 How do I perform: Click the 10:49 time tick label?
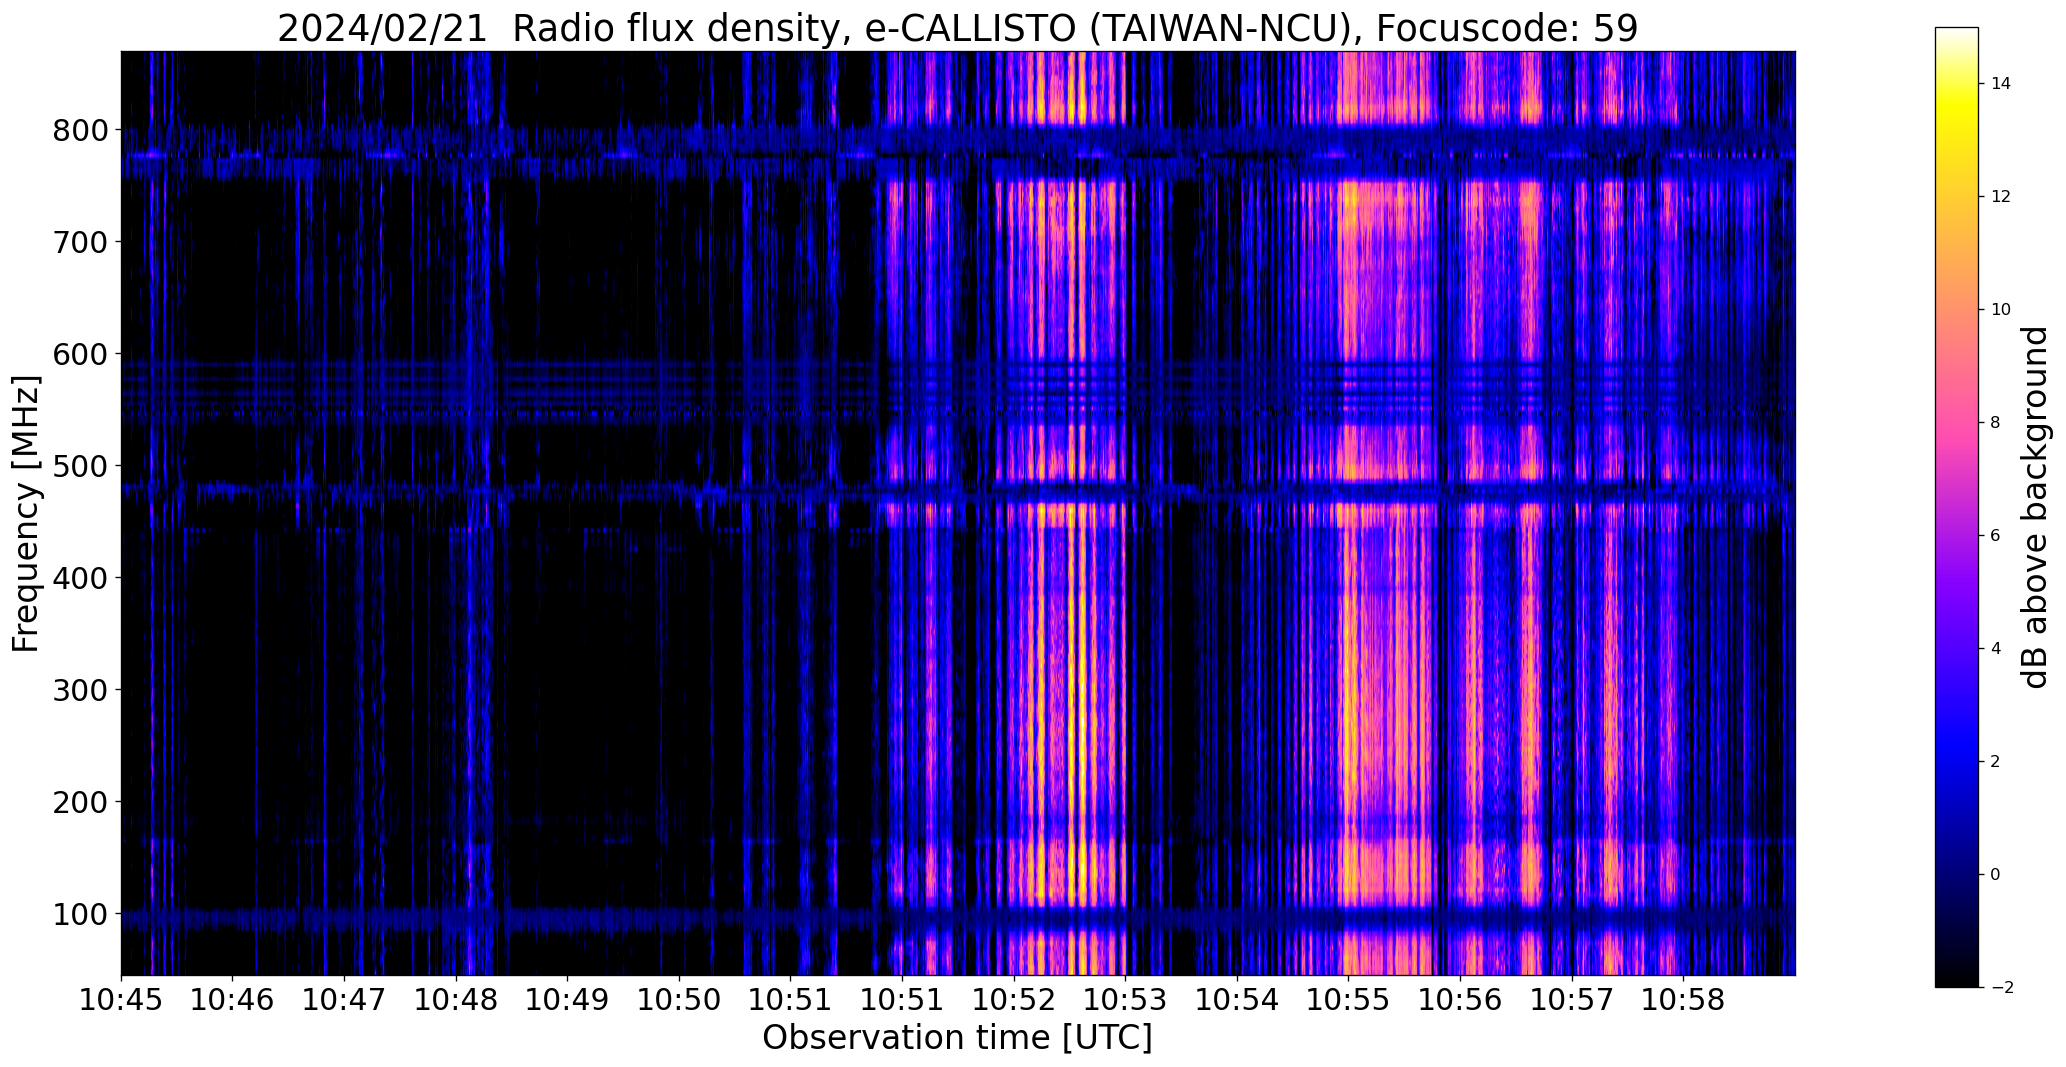coord(568,1000)
